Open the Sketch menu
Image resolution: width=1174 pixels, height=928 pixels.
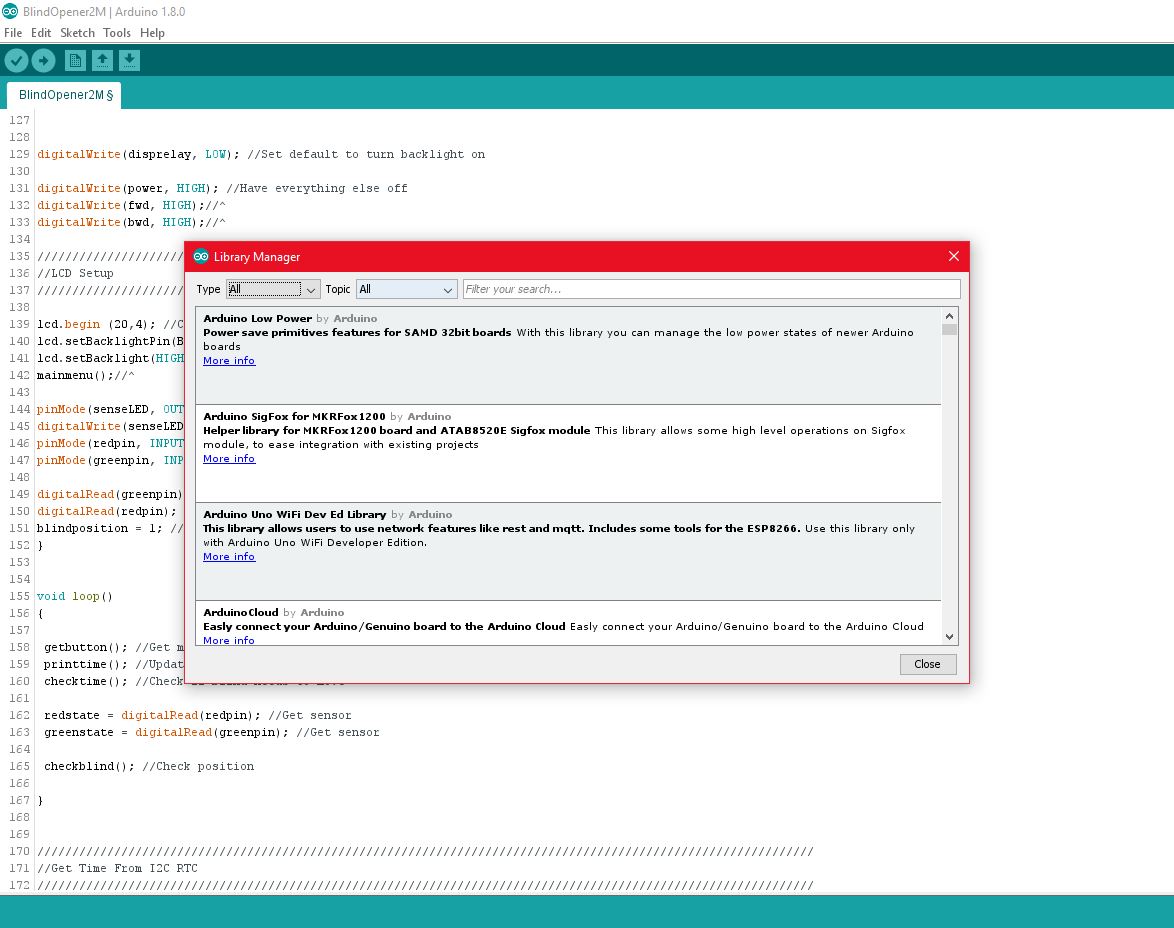point(77,33)
